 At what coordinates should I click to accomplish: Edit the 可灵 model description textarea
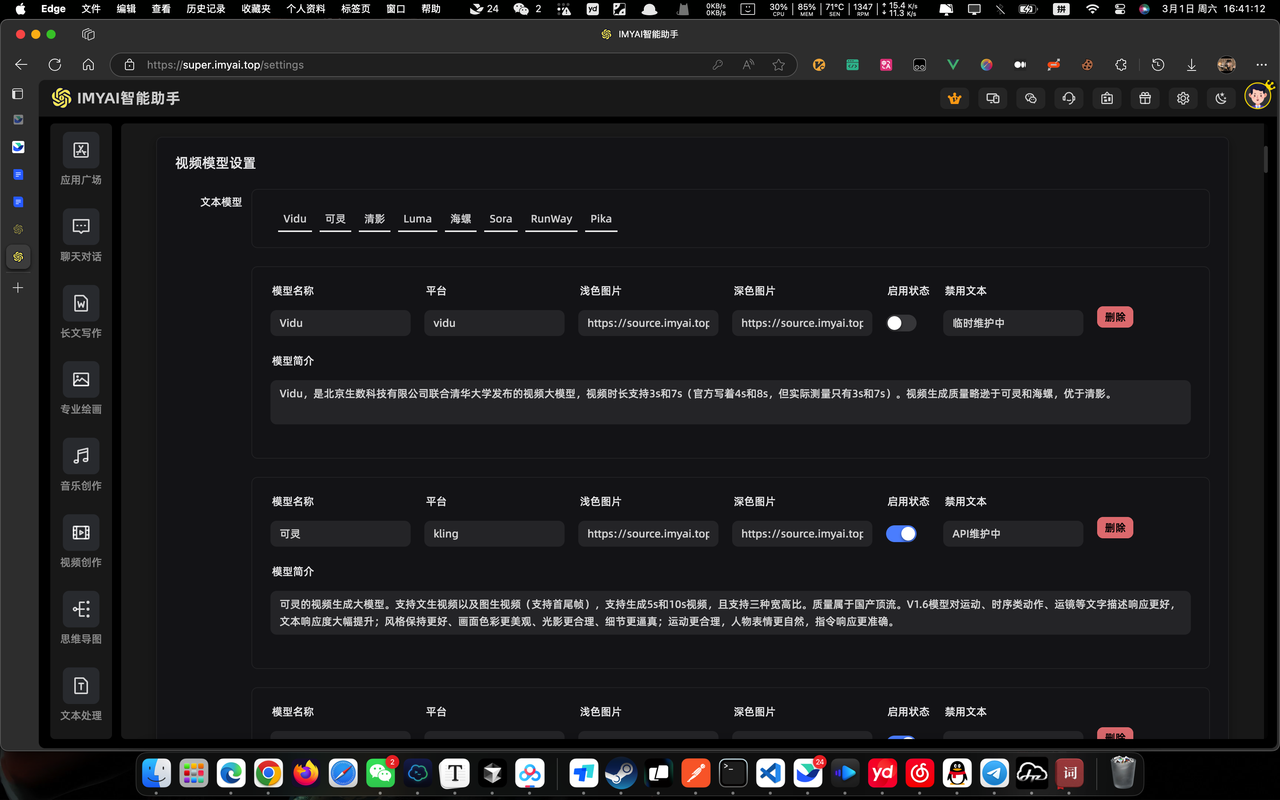pos(731,612)
